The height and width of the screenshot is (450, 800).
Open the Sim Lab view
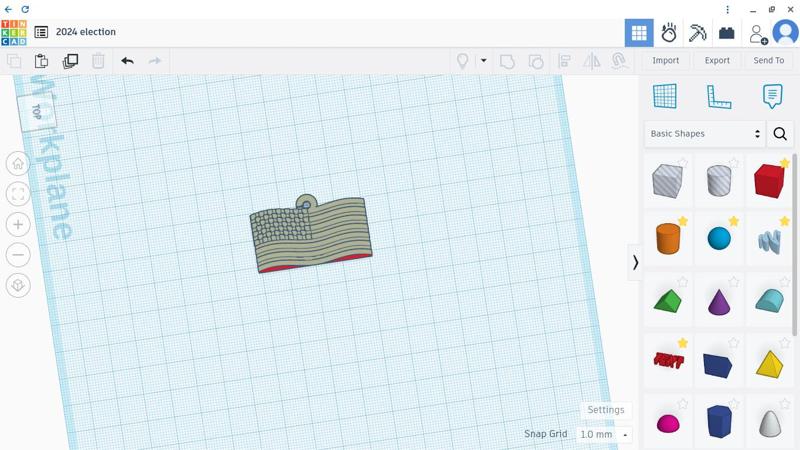pos(668,33)
